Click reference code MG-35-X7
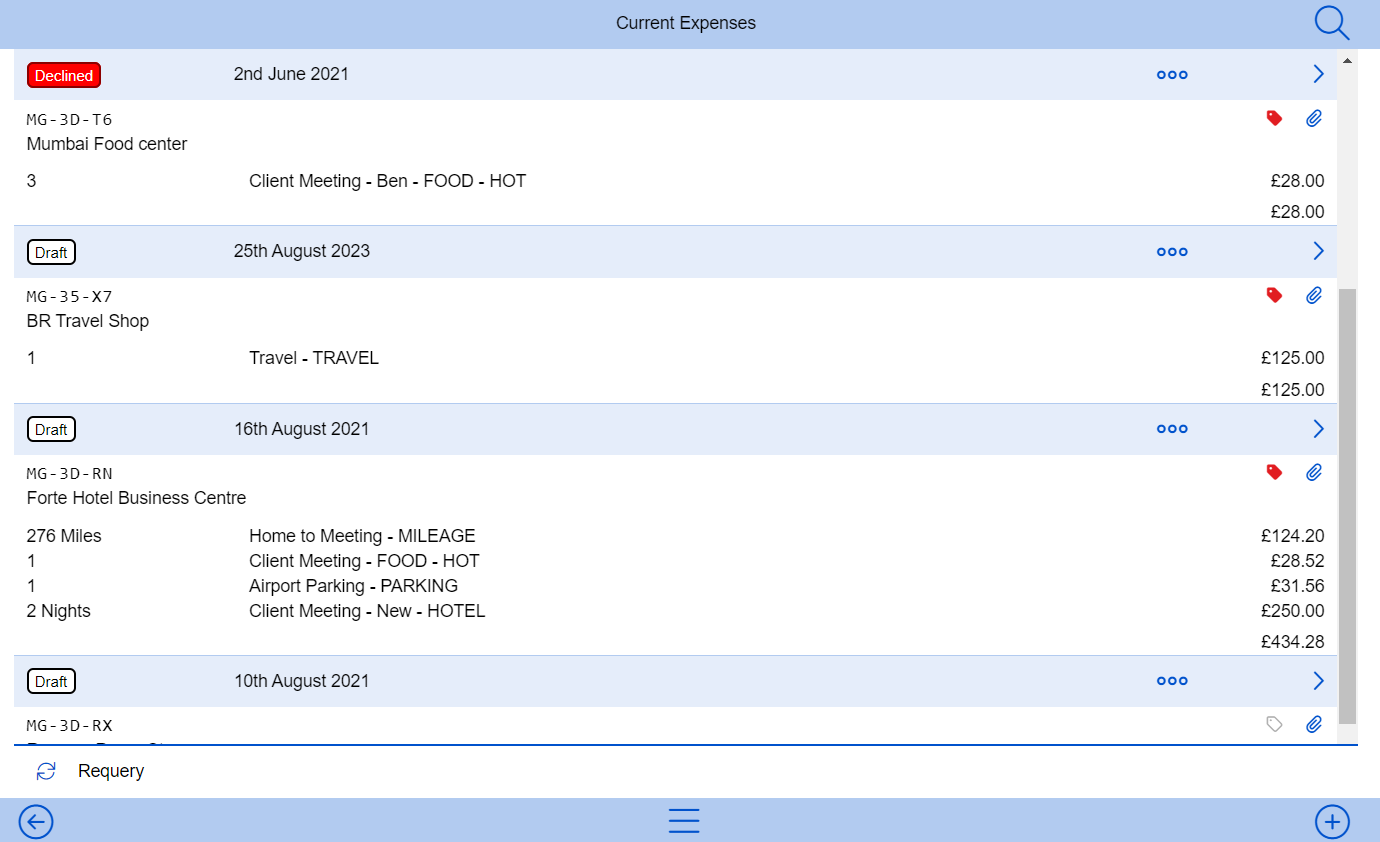The image size is (1380, 842). 69,297
